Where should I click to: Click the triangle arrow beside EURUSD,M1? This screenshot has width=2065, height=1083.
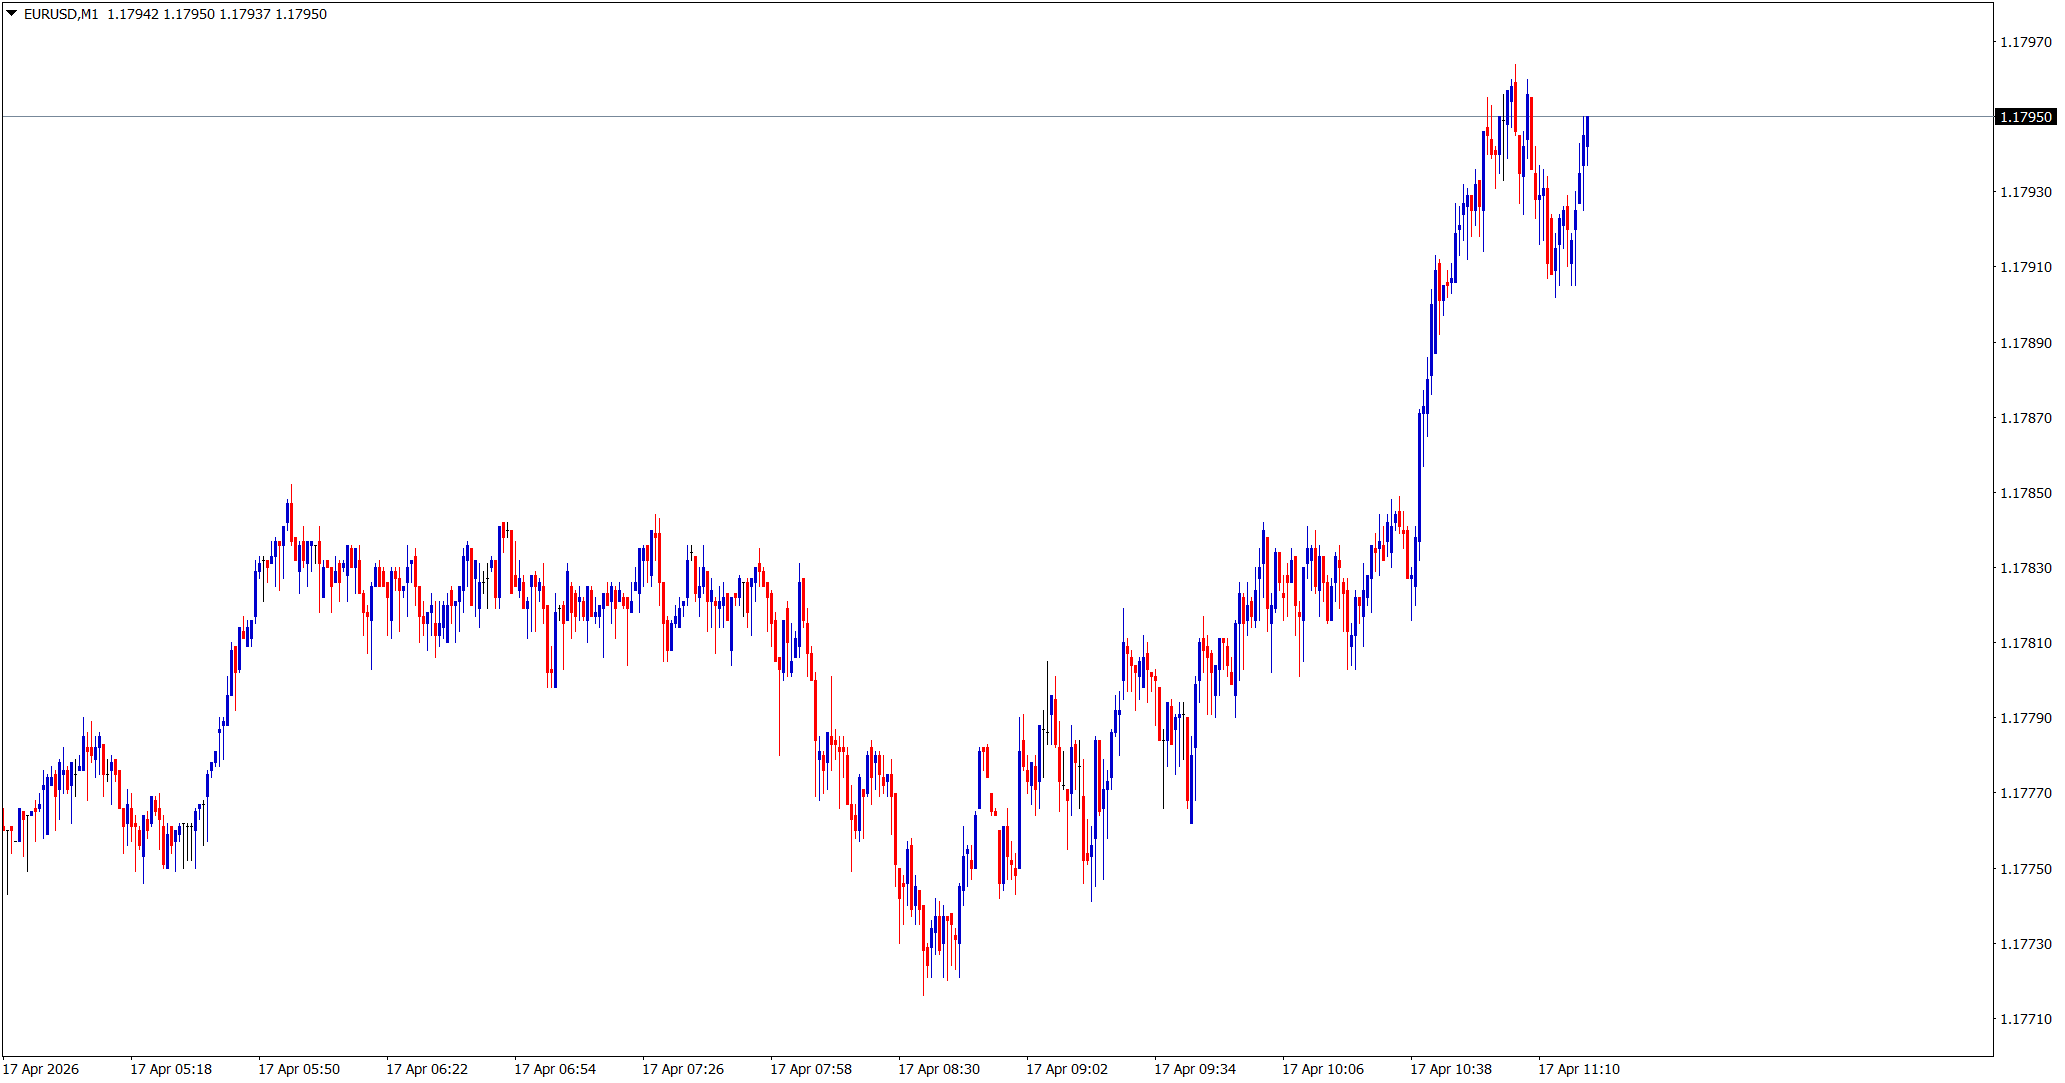click(12, 14)
